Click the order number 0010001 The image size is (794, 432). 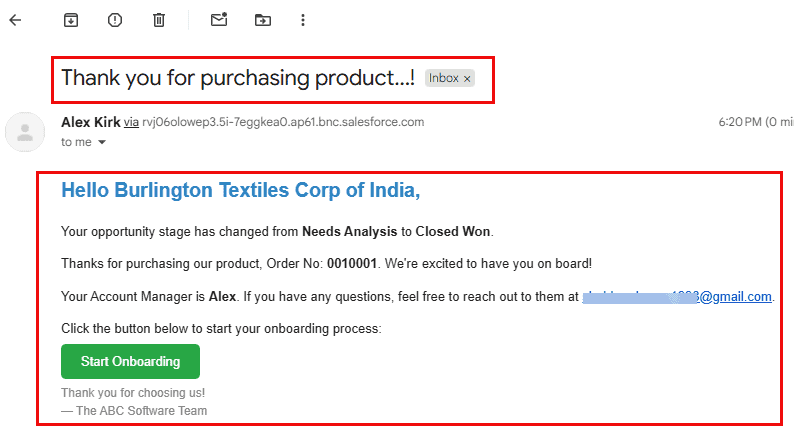point(354,264)
